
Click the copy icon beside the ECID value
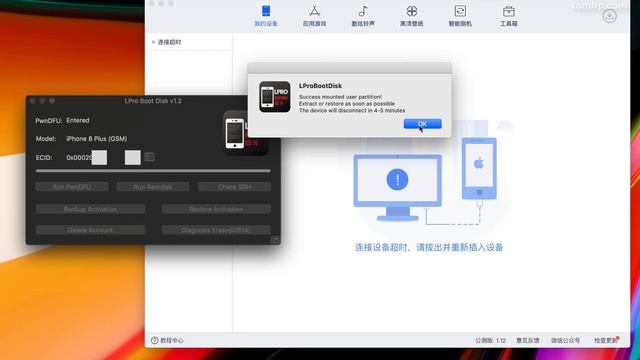(149, 157)
